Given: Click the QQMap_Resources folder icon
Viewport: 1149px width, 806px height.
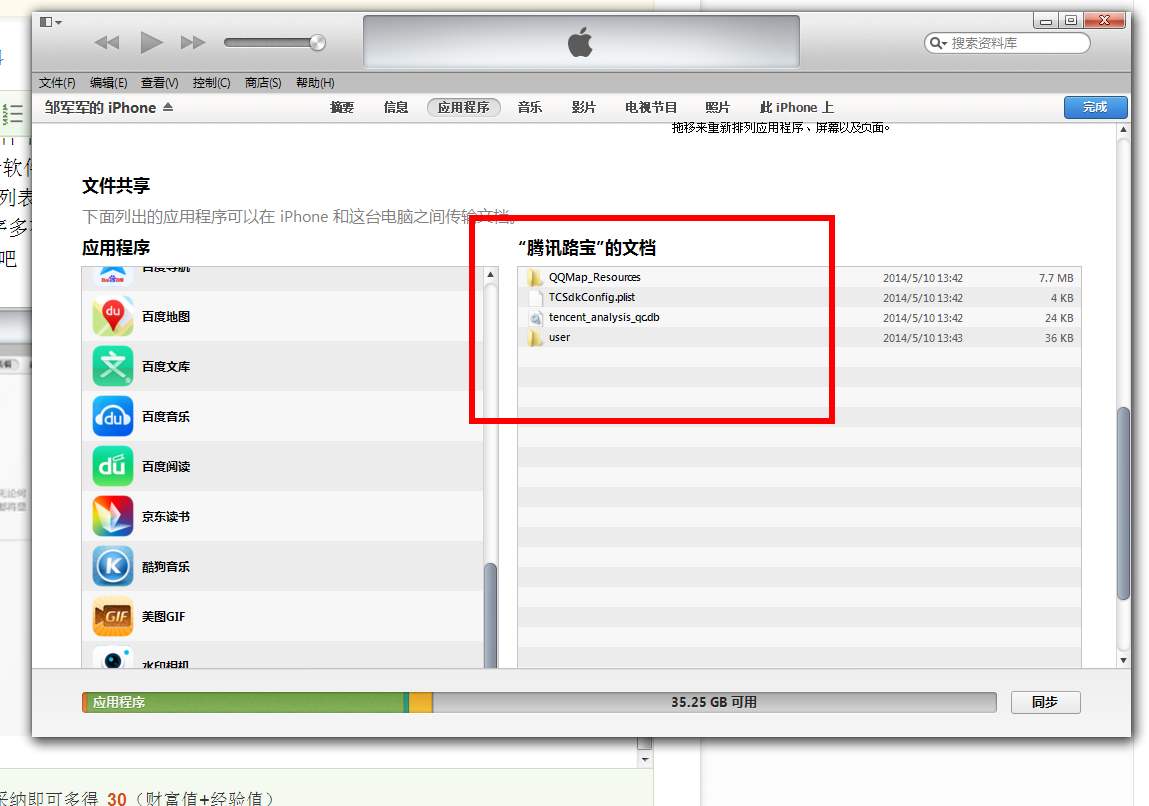Looking at the screenshot, I should click(535, 277).
